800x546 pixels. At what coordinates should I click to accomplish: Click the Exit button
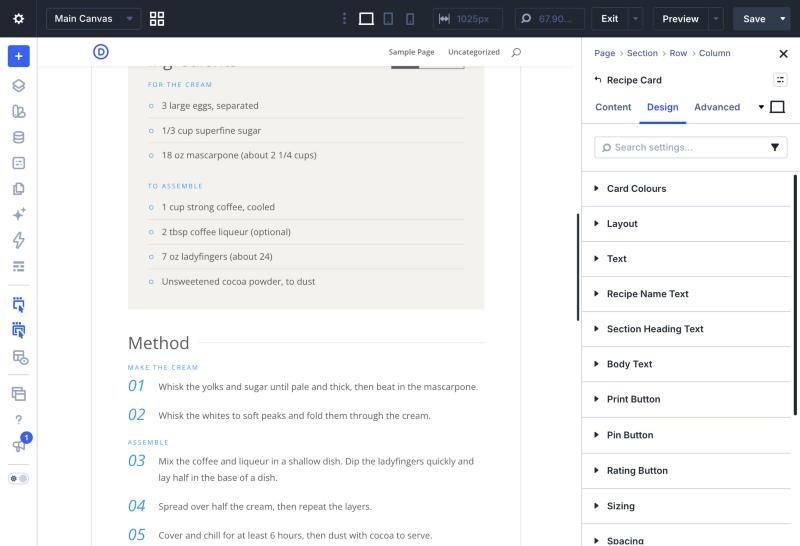point(609,19)
